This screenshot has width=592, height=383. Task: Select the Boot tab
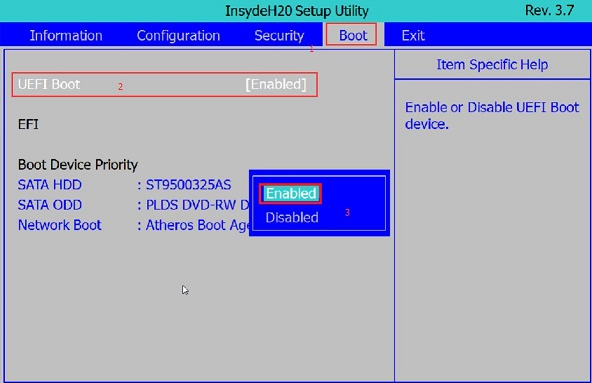click(x=352, y=35)
